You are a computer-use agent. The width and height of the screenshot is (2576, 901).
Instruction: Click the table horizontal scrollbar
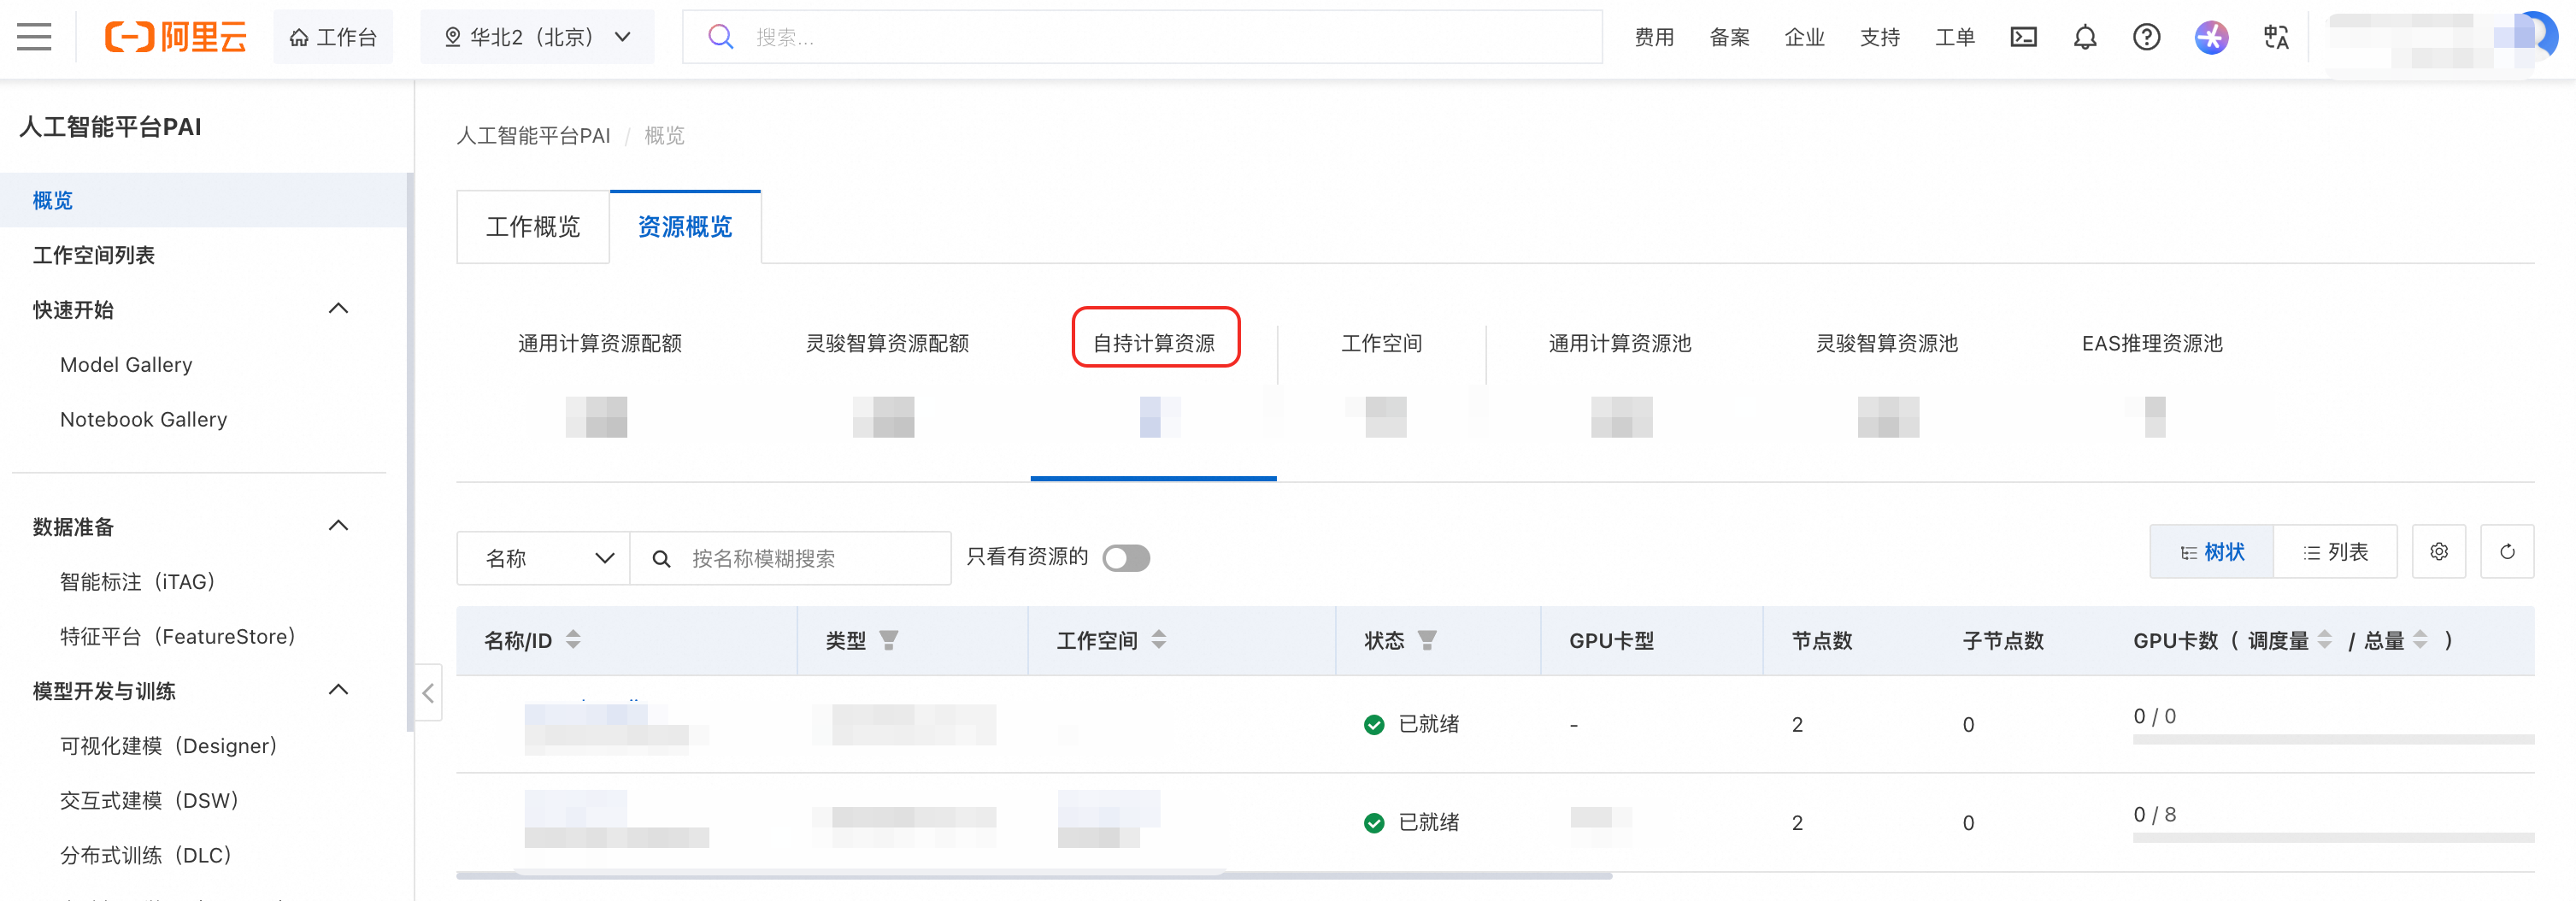(1034, 875)
